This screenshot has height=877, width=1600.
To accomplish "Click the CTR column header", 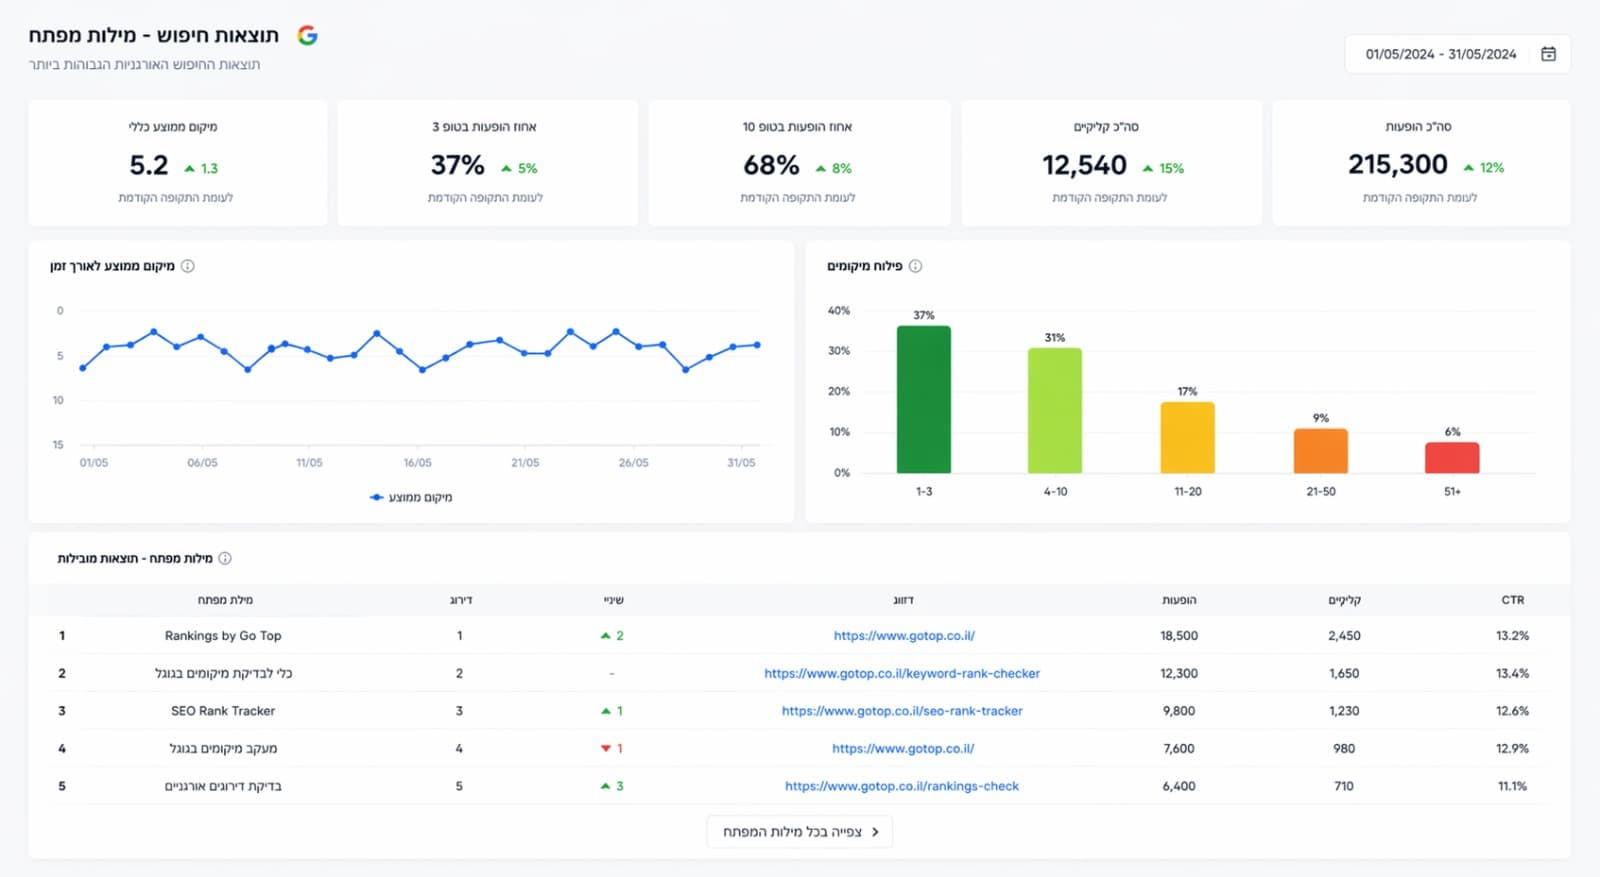I will click(1512, 600).
